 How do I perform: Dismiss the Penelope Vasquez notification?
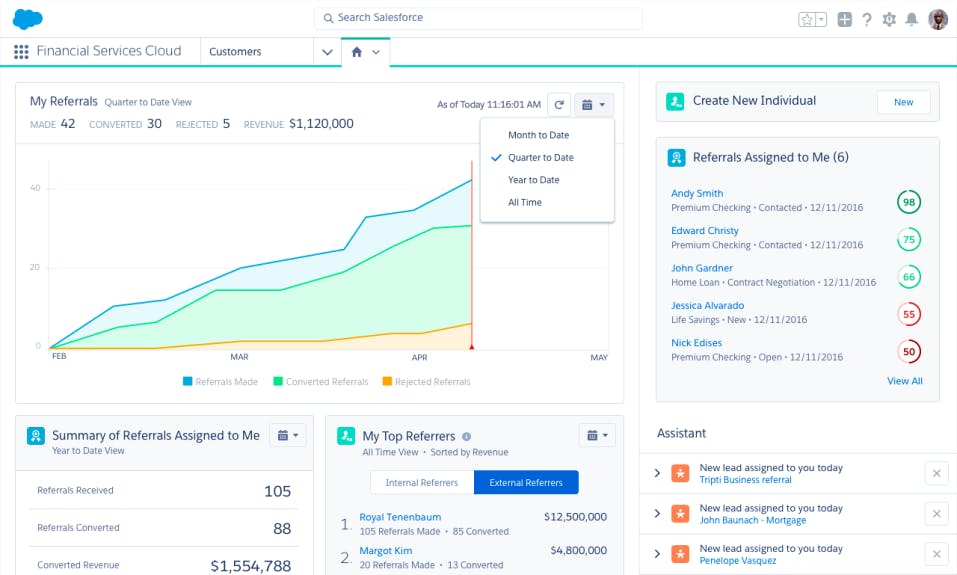coord(937,554)
